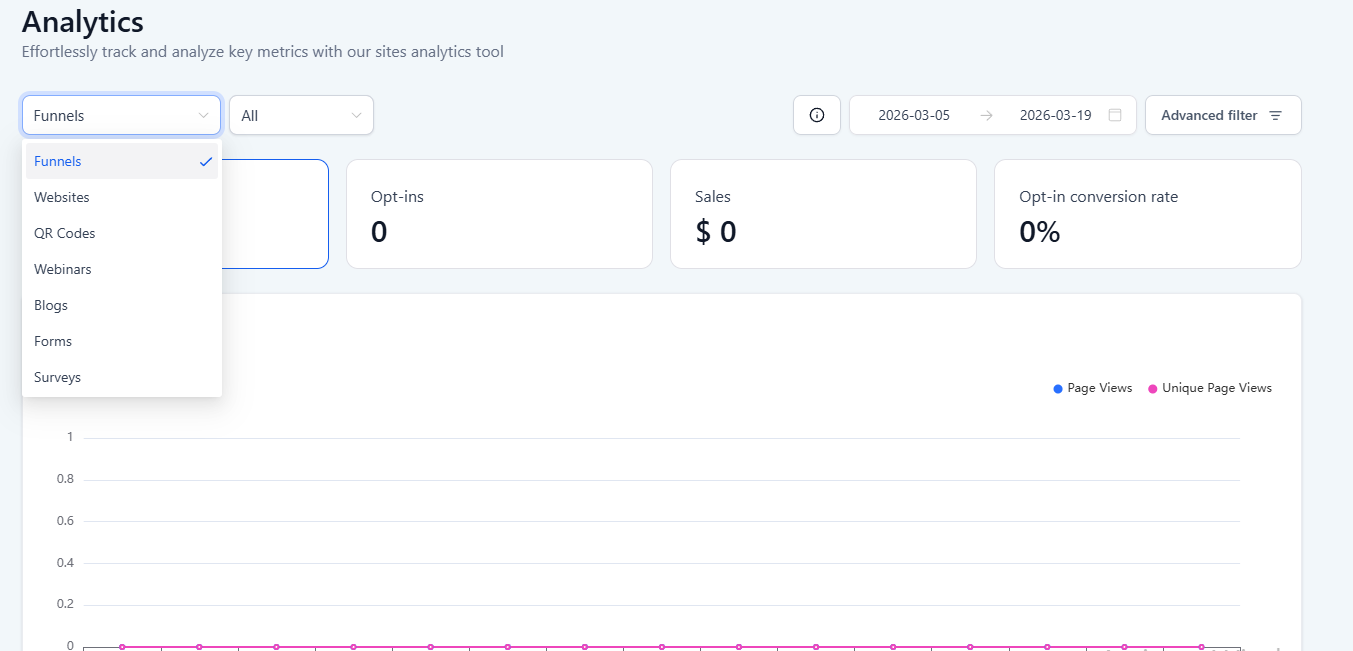1353x651 pixels.
Task: Click the info circle icon button
Action: point(816,115)
